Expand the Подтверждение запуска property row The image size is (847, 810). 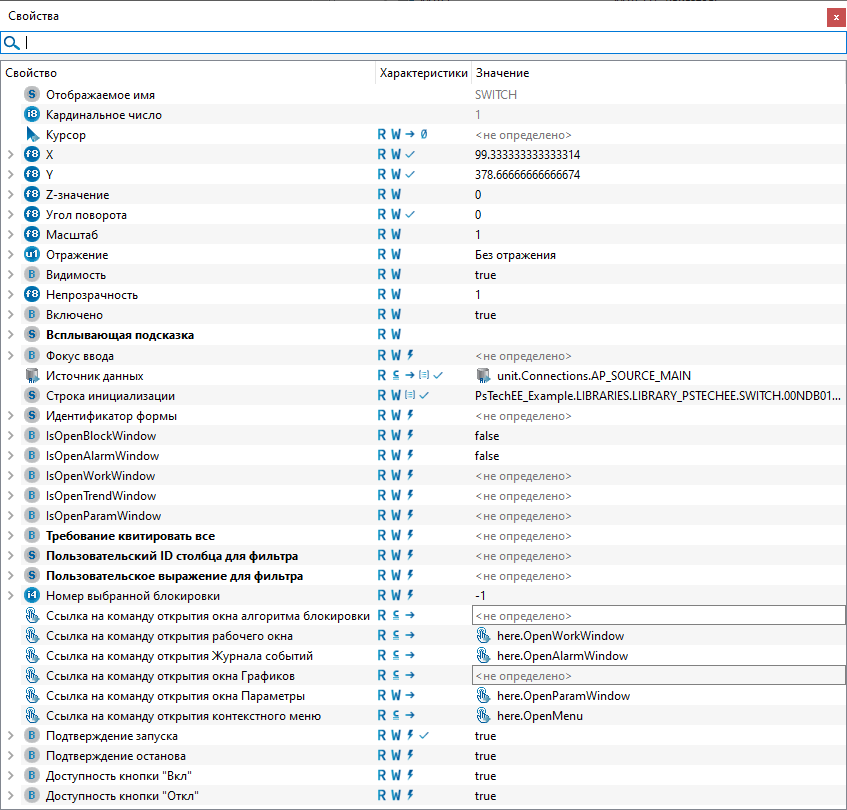point(10,736)
